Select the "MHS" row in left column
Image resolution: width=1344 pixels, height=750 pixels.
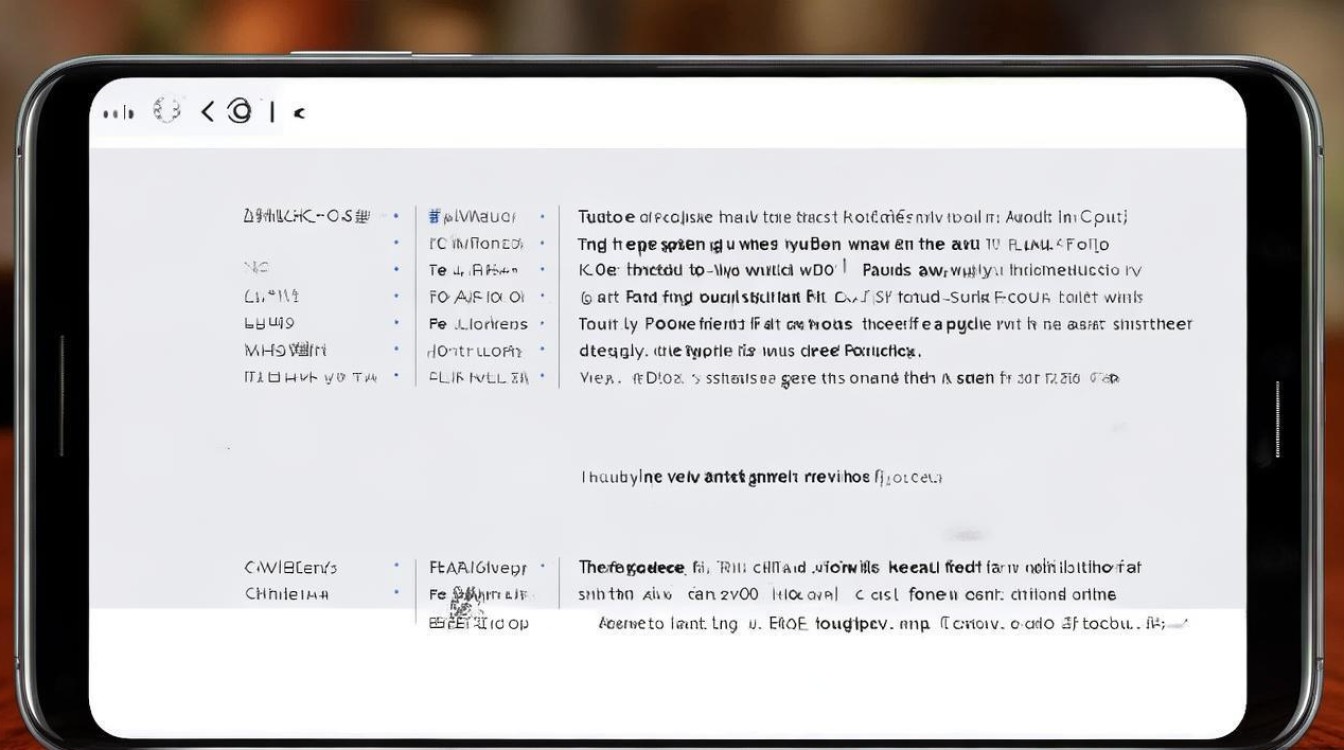click(285, 351)
